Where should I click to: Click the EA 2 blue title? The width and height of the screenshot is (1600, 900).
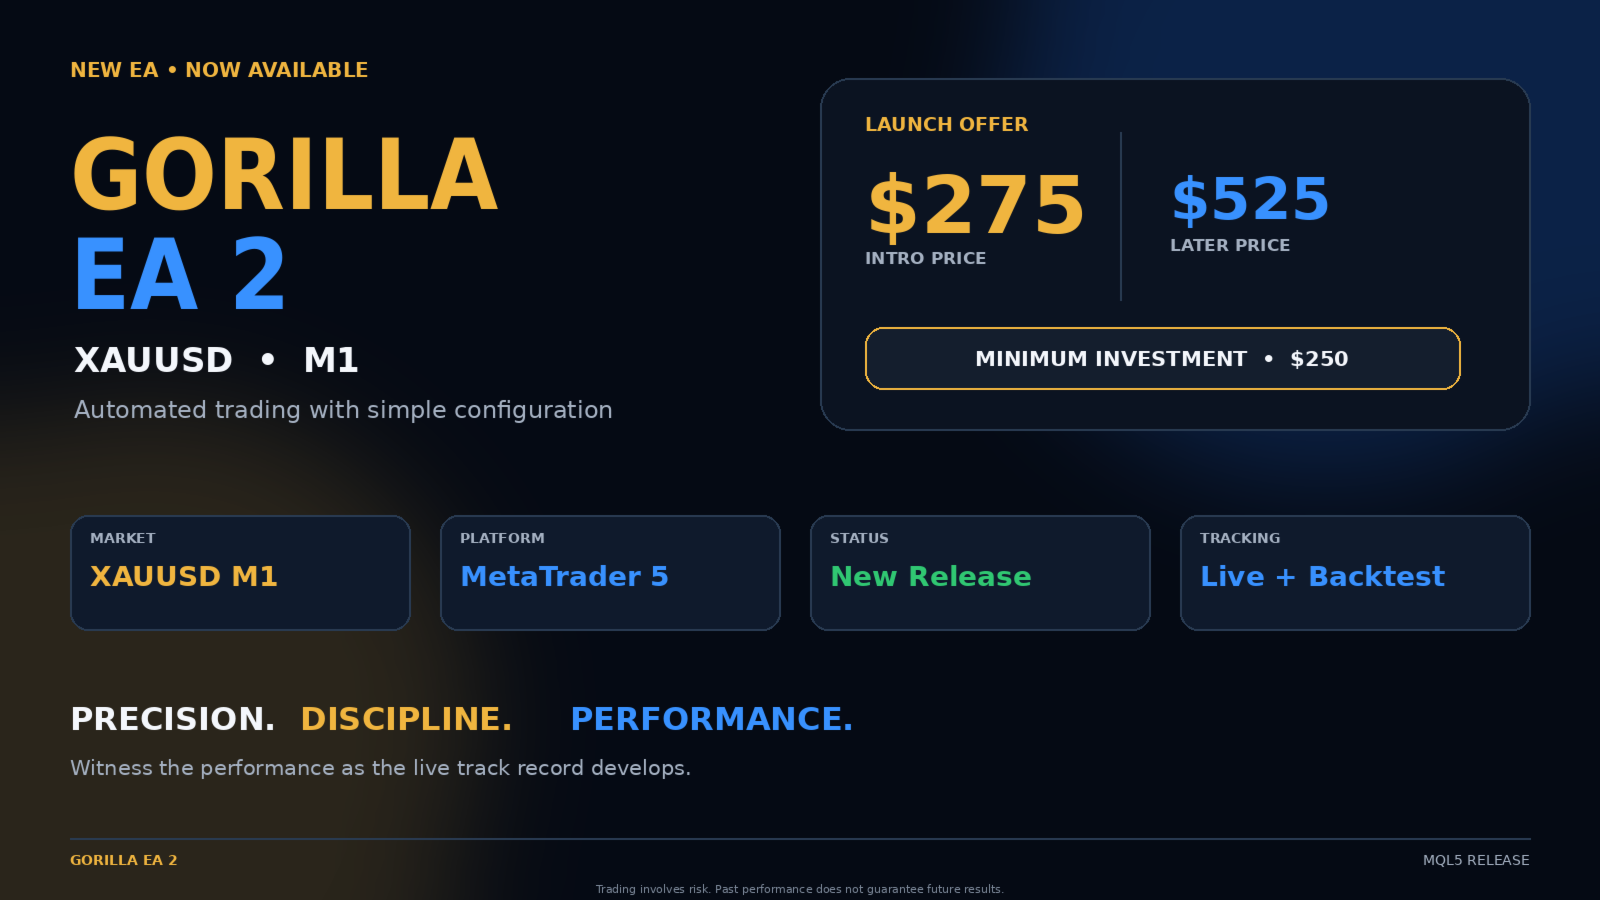180,275
